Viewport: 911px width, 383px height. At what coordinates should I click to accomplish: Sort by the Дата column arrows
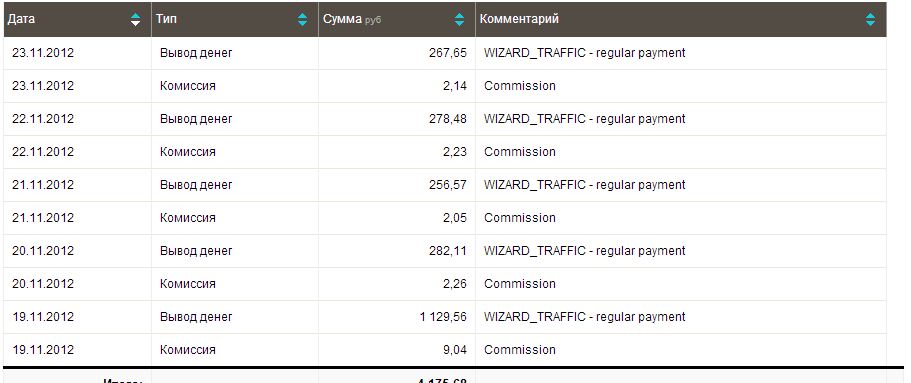pos(135,19)
